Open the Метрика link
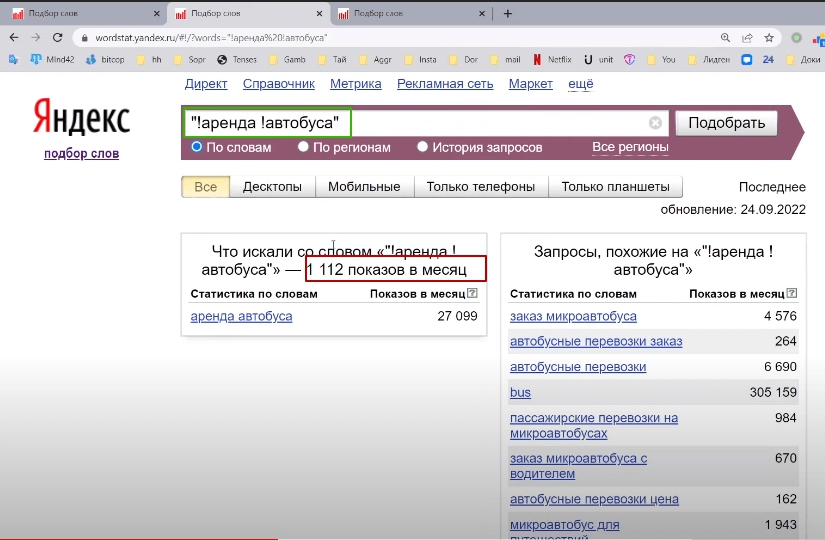This screenshot has width=825, height=540. [x=356, y=84]
